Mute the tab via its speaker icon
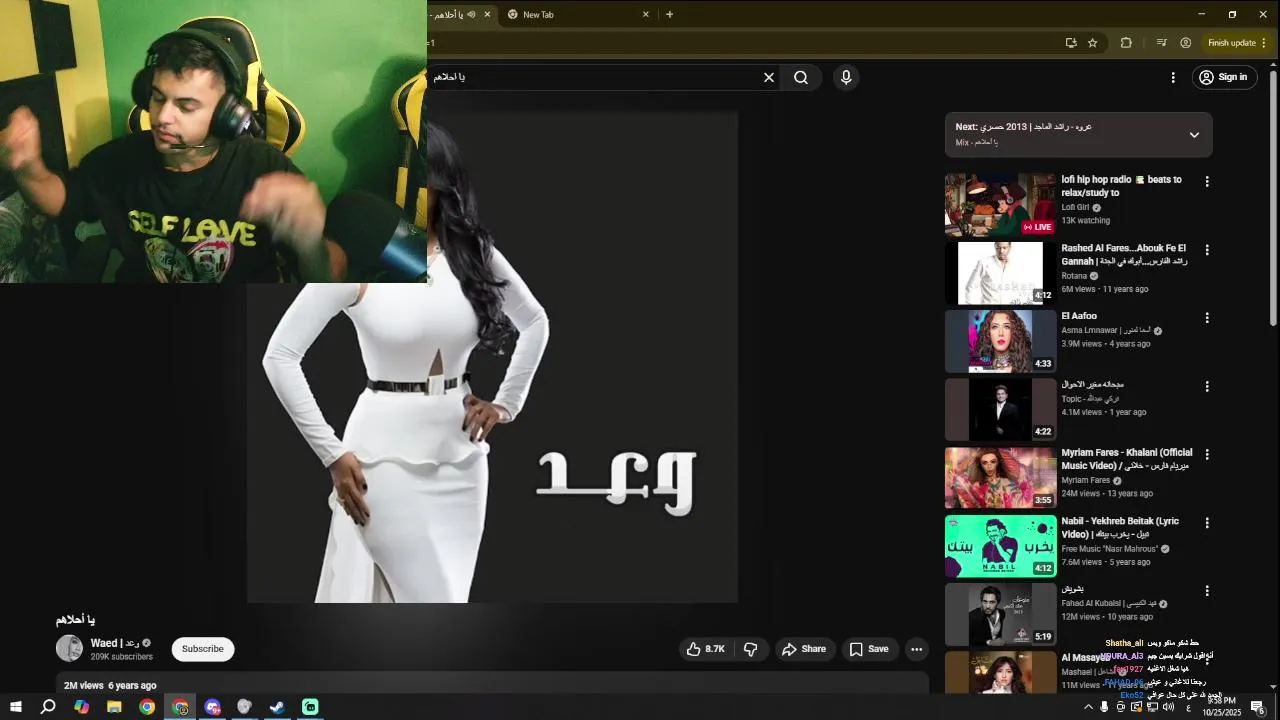Viewport: 1280px width, 720px height. (470, 14)
